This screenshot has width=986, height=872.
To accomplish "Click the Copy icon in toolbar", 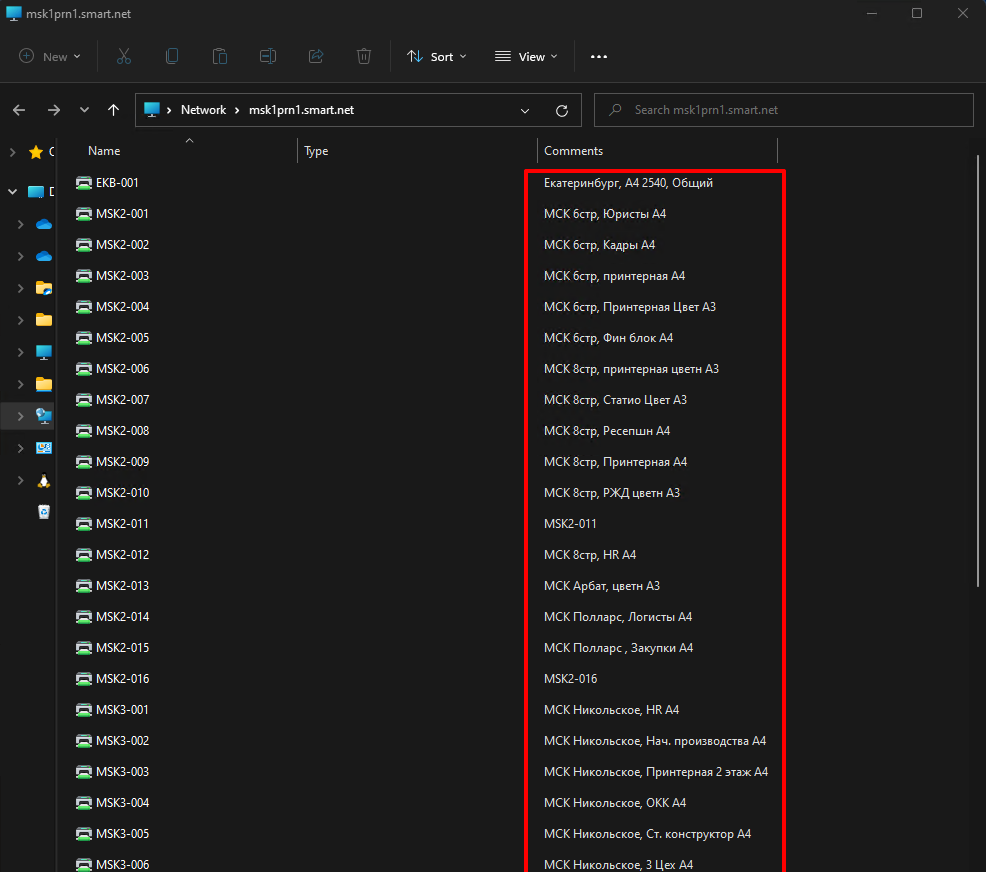I will point(172,57).
